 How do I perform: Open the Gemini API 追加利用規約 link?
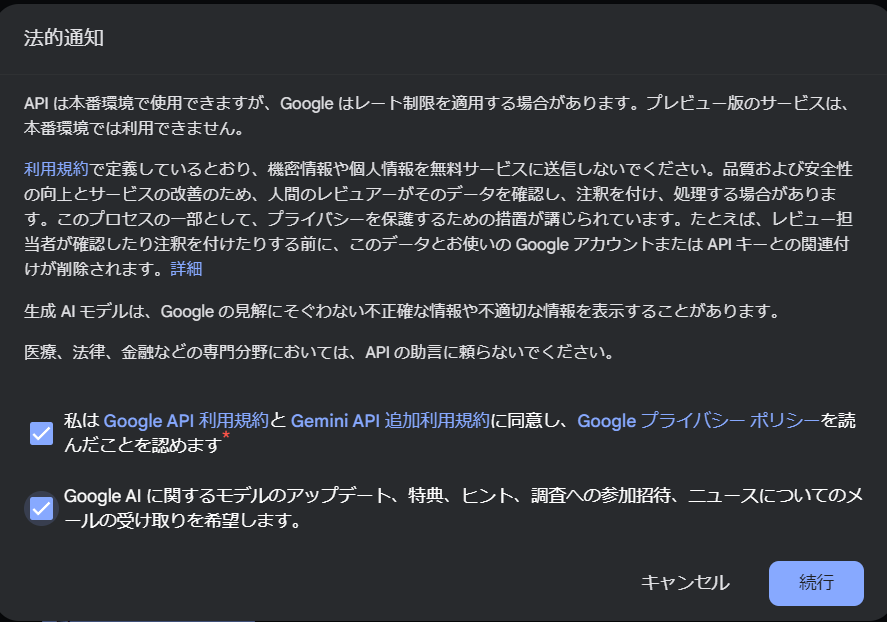click(x=390, y=421)
